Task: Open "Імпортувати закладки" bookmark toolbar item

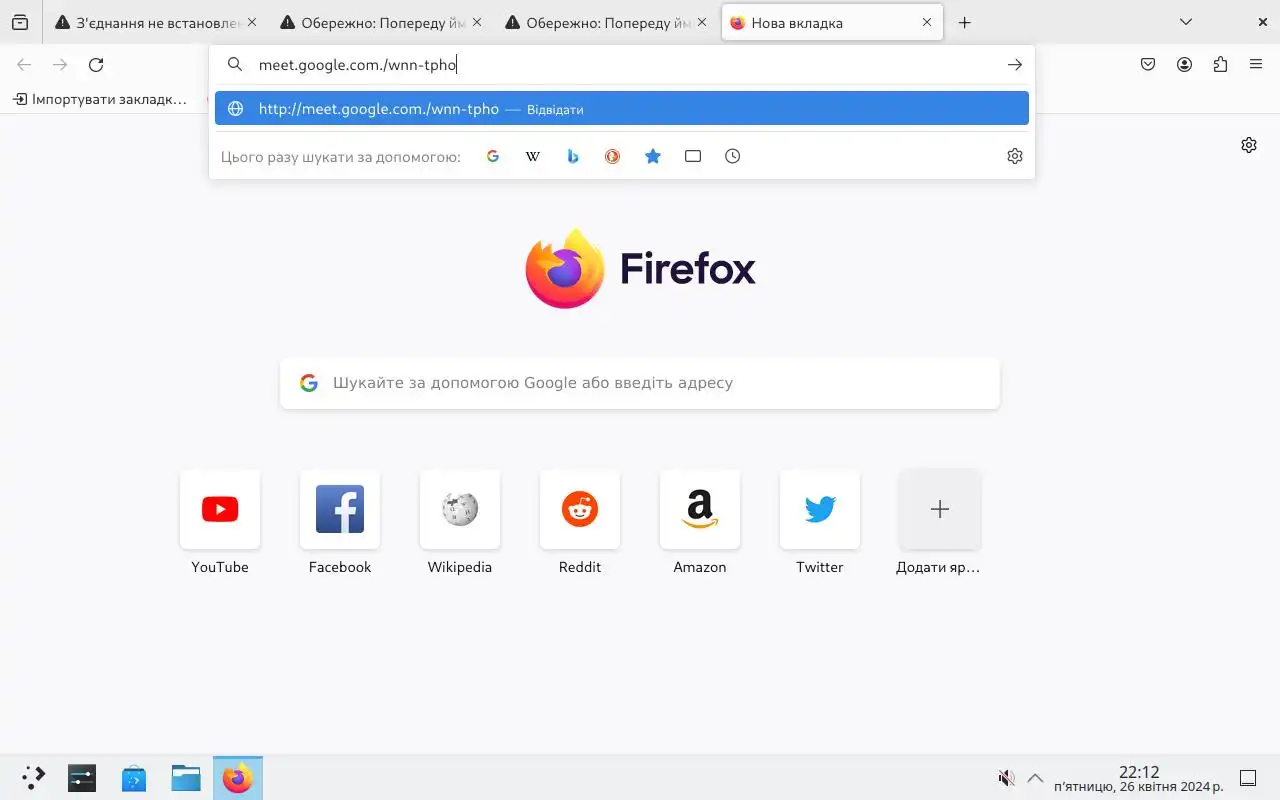Action: click(100, 99)
